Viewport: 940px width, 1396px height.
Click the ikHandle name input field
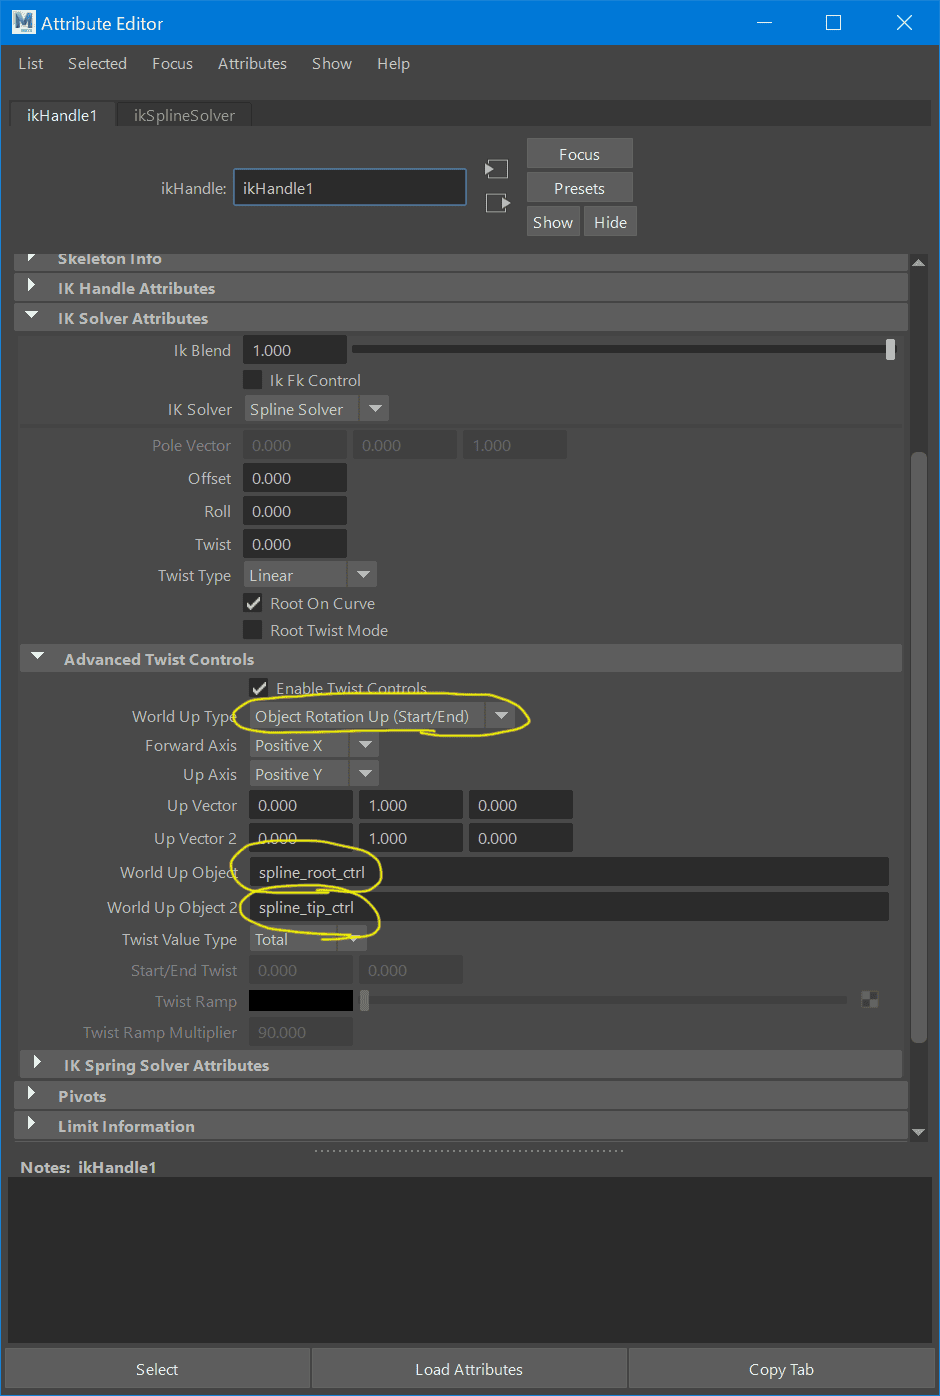pos(350,187)
